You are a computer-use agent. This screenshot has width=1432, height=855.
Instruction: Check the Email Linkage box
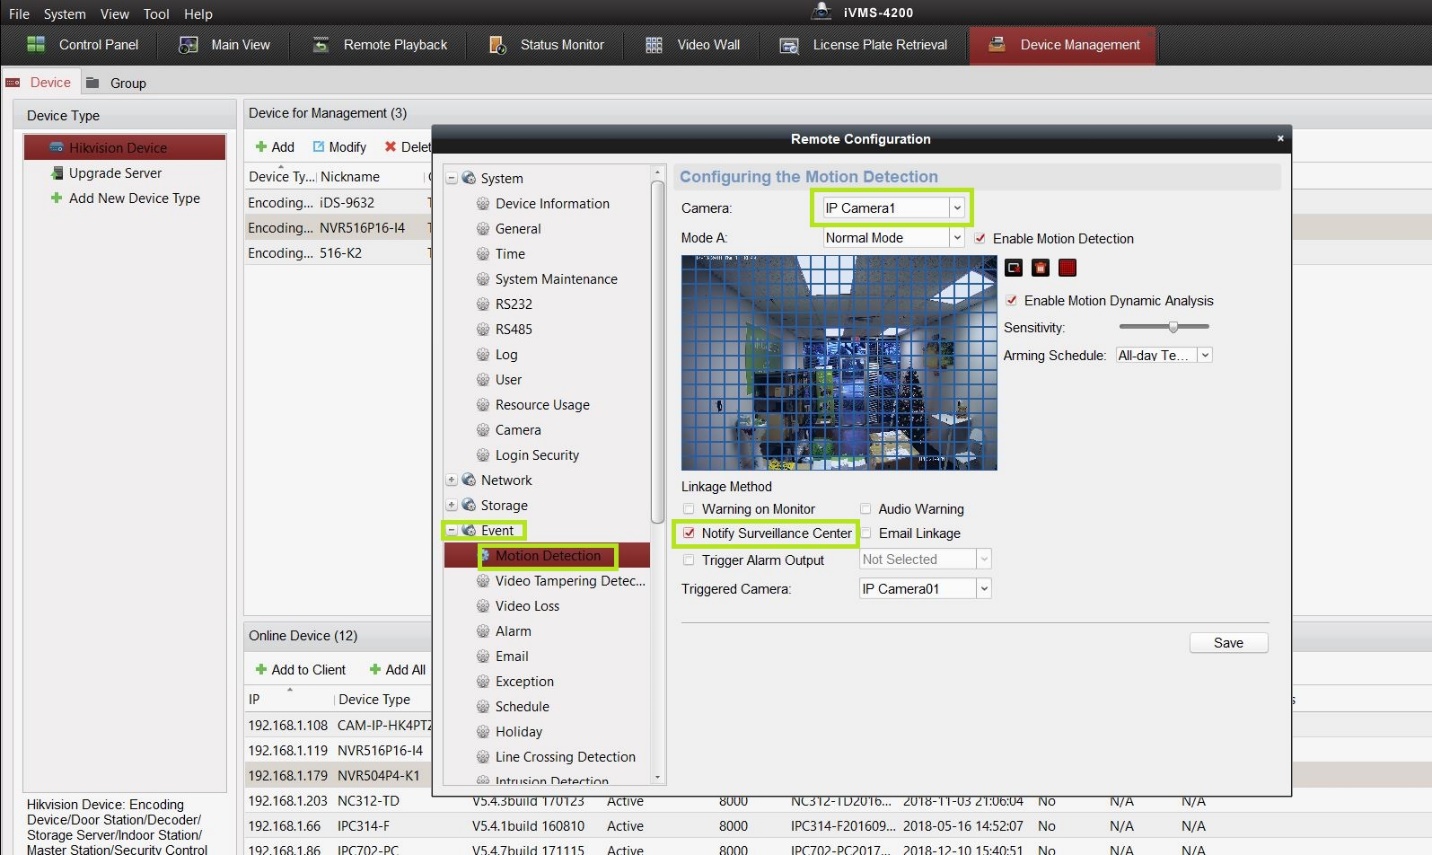866,533
